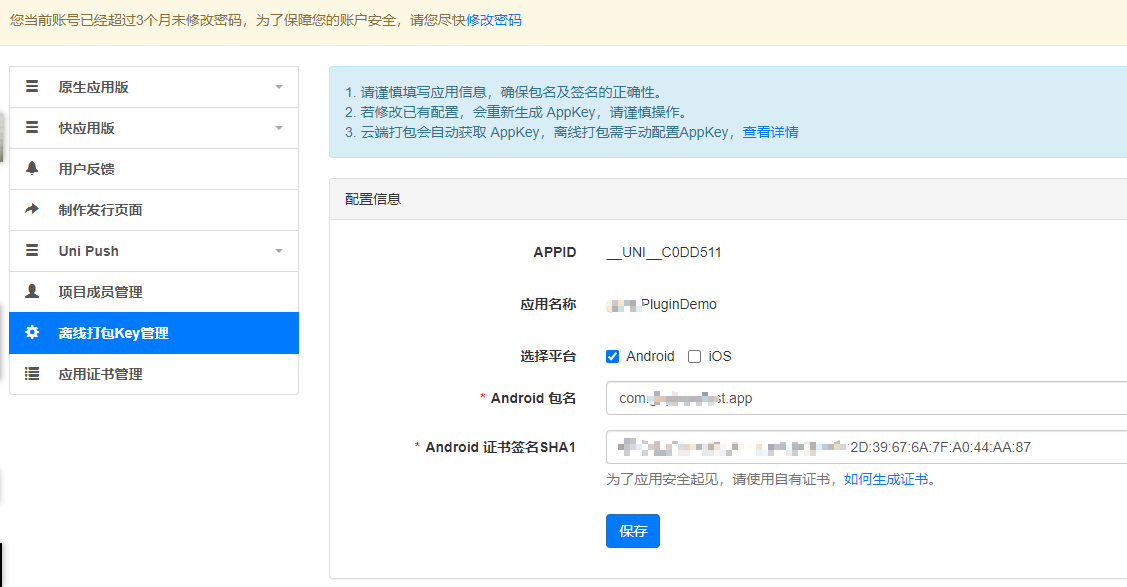Click the bell icon for 用户反馈
This screenshot has width=1127, height=587.
(32, 169)
